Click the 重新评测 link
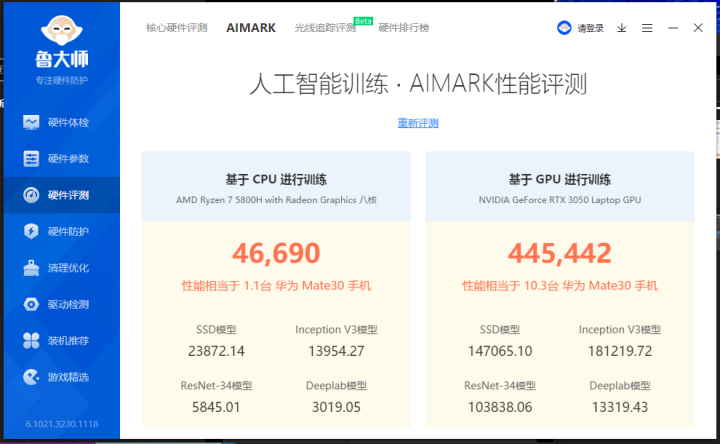Image resolution: width=720 pixels, height=444 pixels. coord(418,123)
